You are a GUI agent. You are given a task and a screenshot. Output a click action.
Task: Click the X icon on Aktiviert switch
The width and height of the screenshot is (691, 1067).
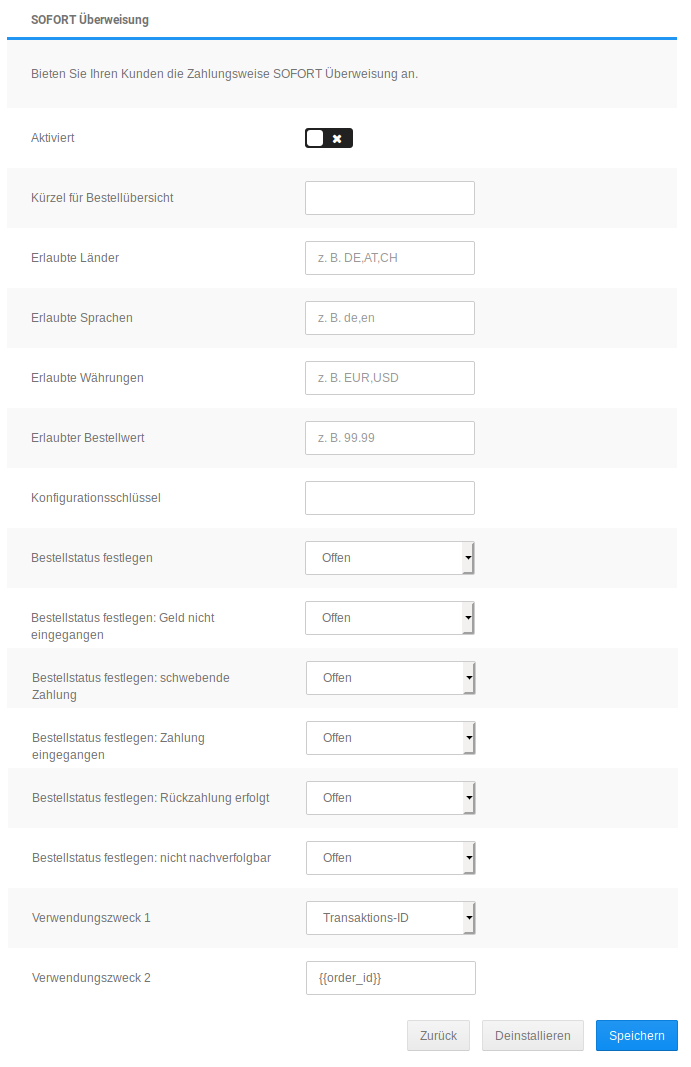pyautogui.click(x=338, y=138)
